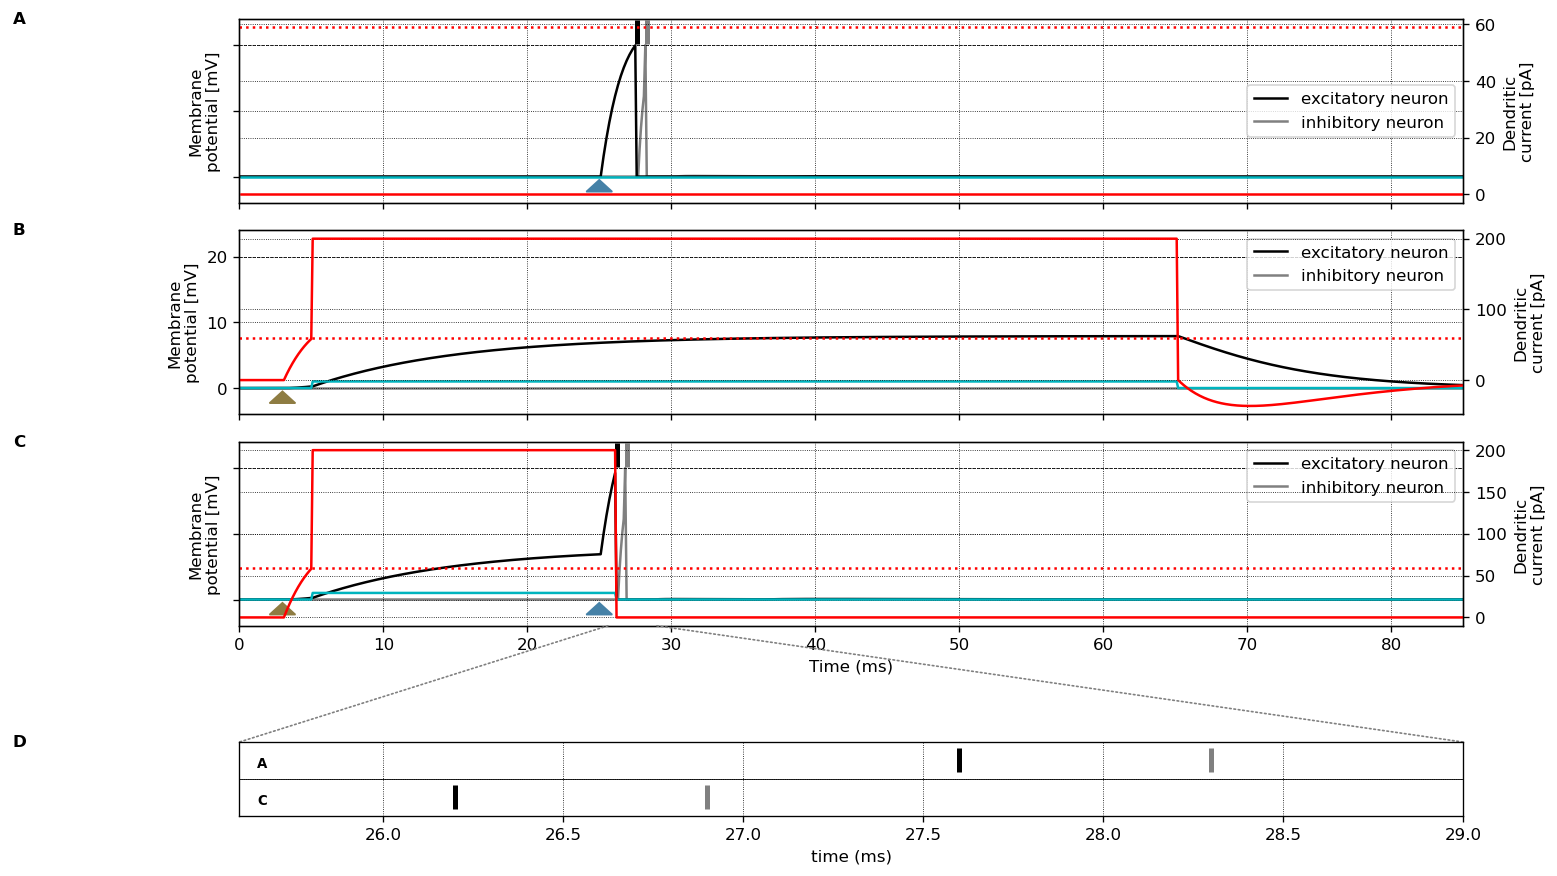Click the red current plateau line in panel B
Screen dimensions: 1557x876
tap(744, 239)
